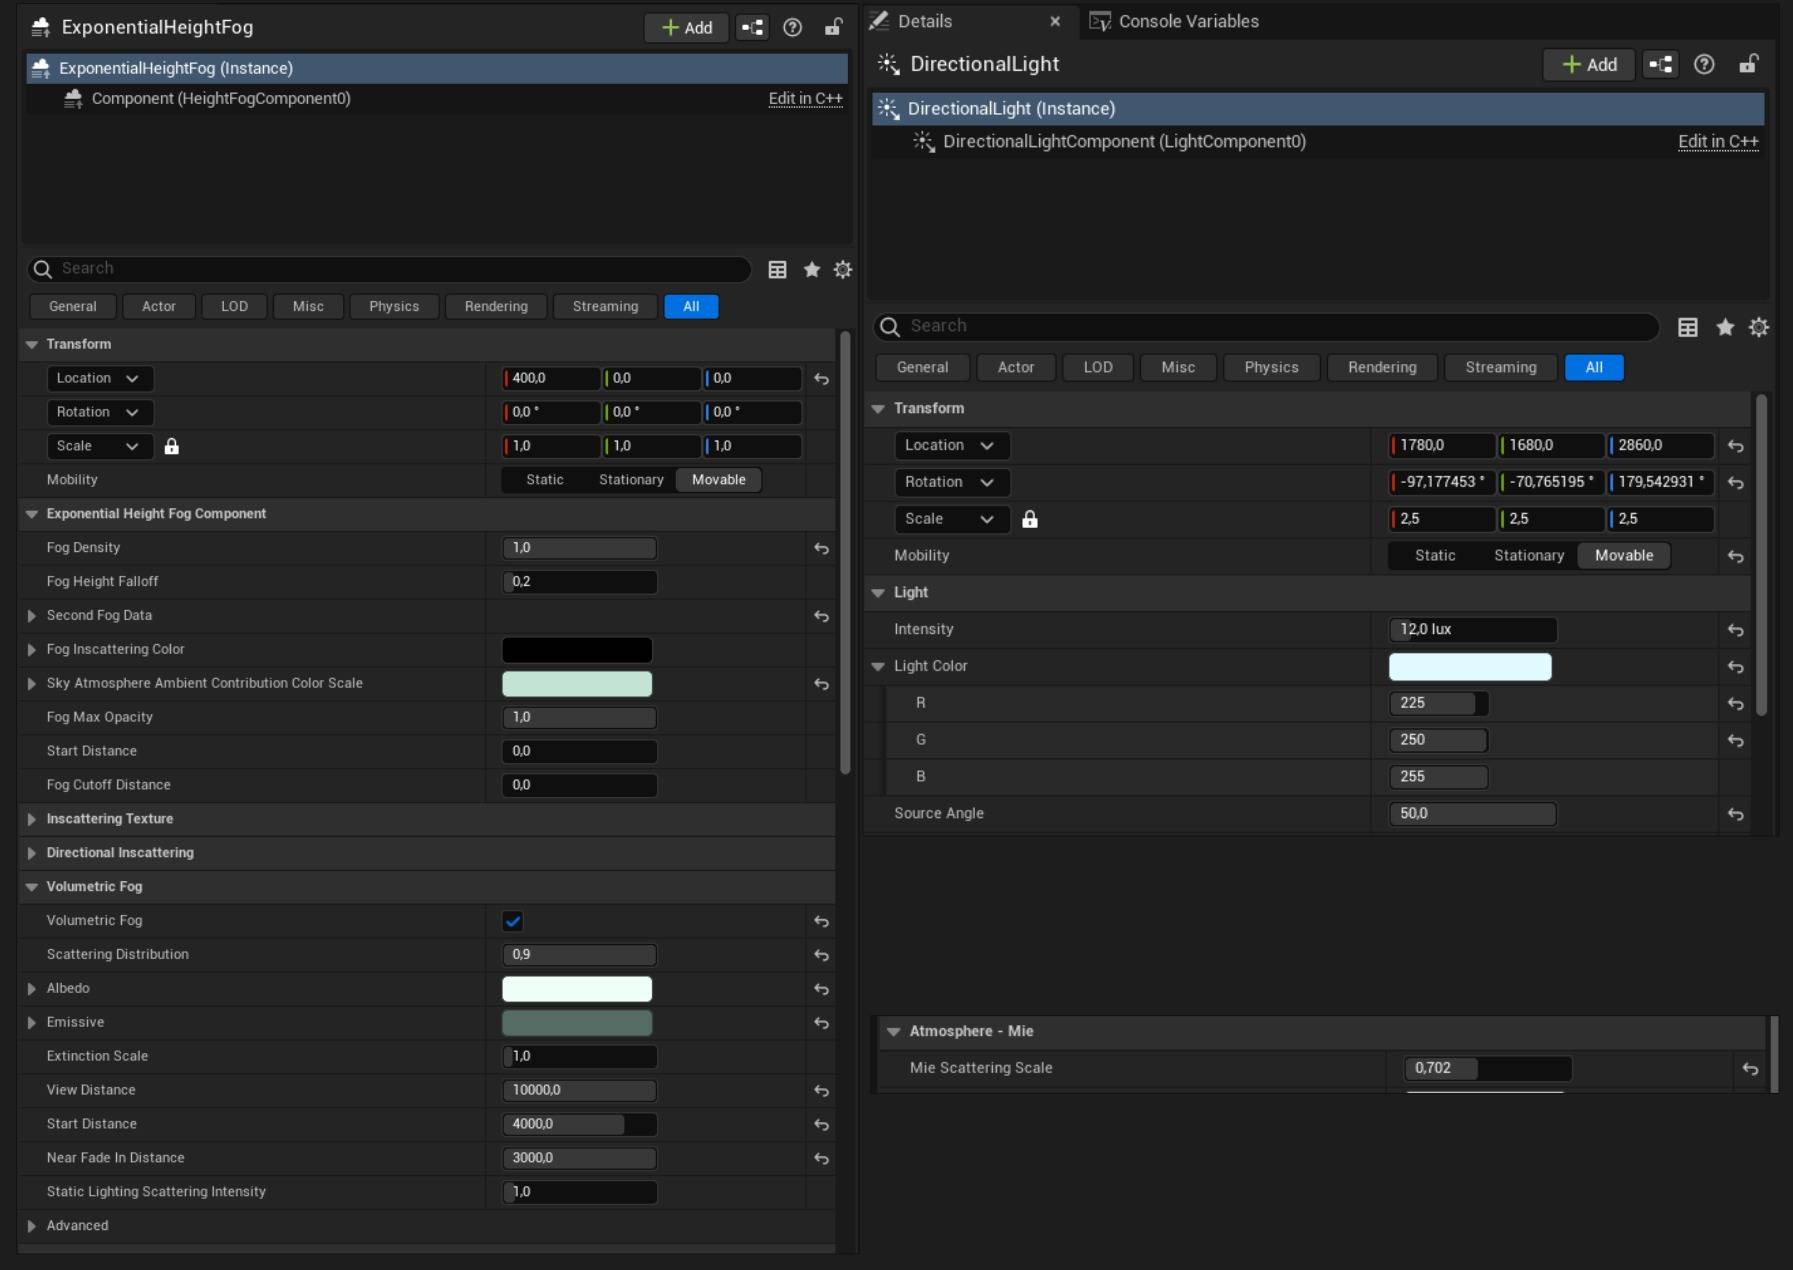Collapse the Volumetric Fog category
This screenshot has width=1793, height=1270.
pyautogui.click(x=33, y=887)
